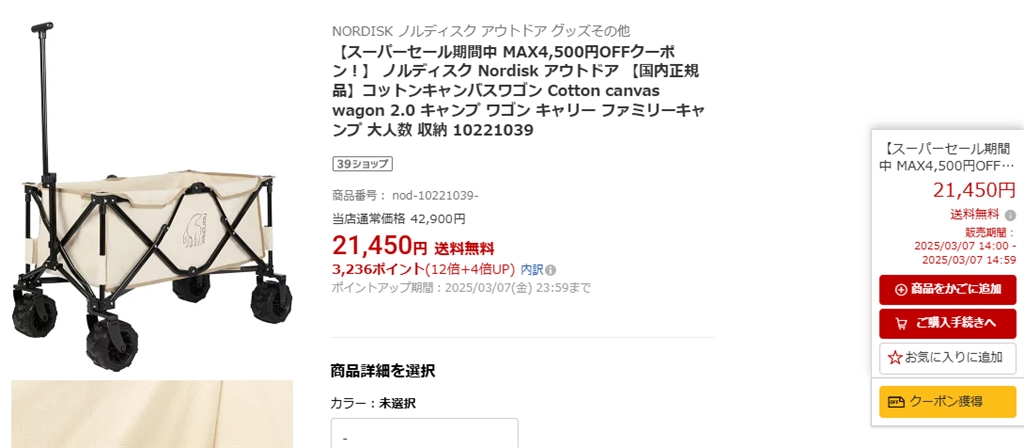Click the truncated product title in side panel
This screenshot has width=1024, height=448.
947,157
